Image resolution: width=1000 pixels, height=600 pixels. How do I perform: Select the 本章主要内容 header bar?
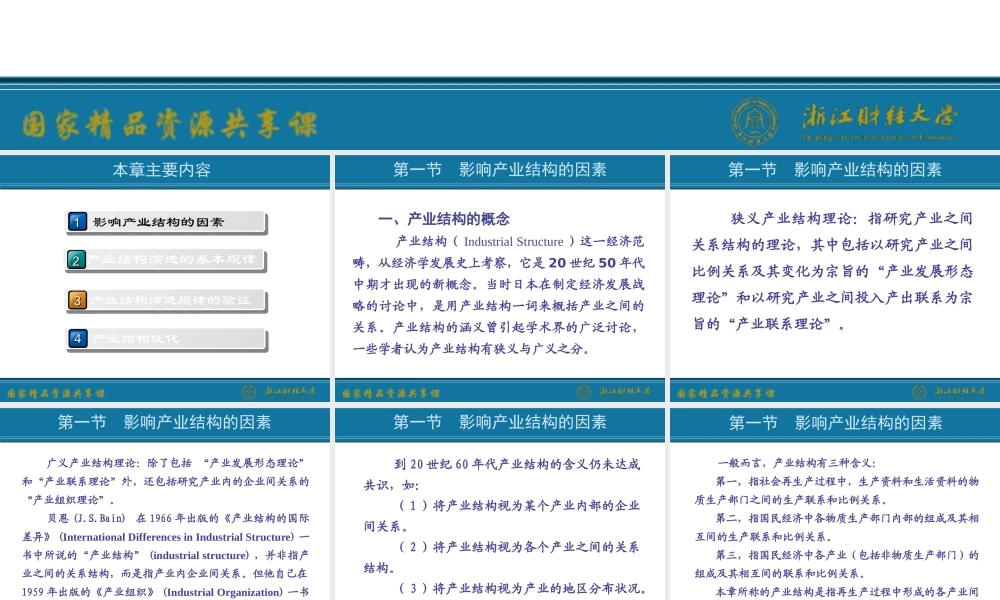[165, 171]
